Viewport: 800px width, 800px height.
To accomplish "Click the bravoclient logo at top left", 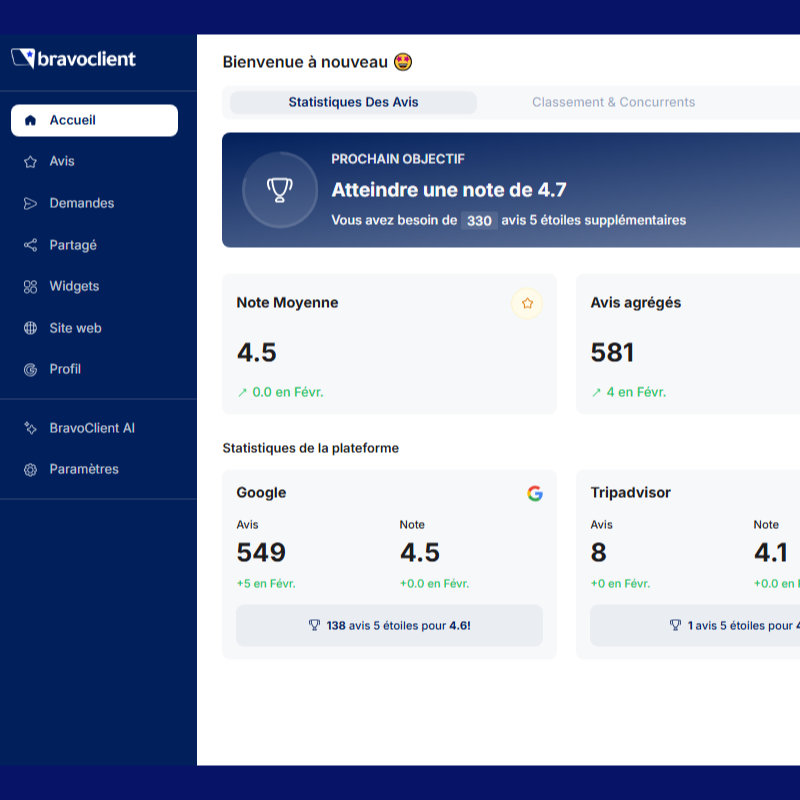I will pyautogui.click(x=75, y=59).
